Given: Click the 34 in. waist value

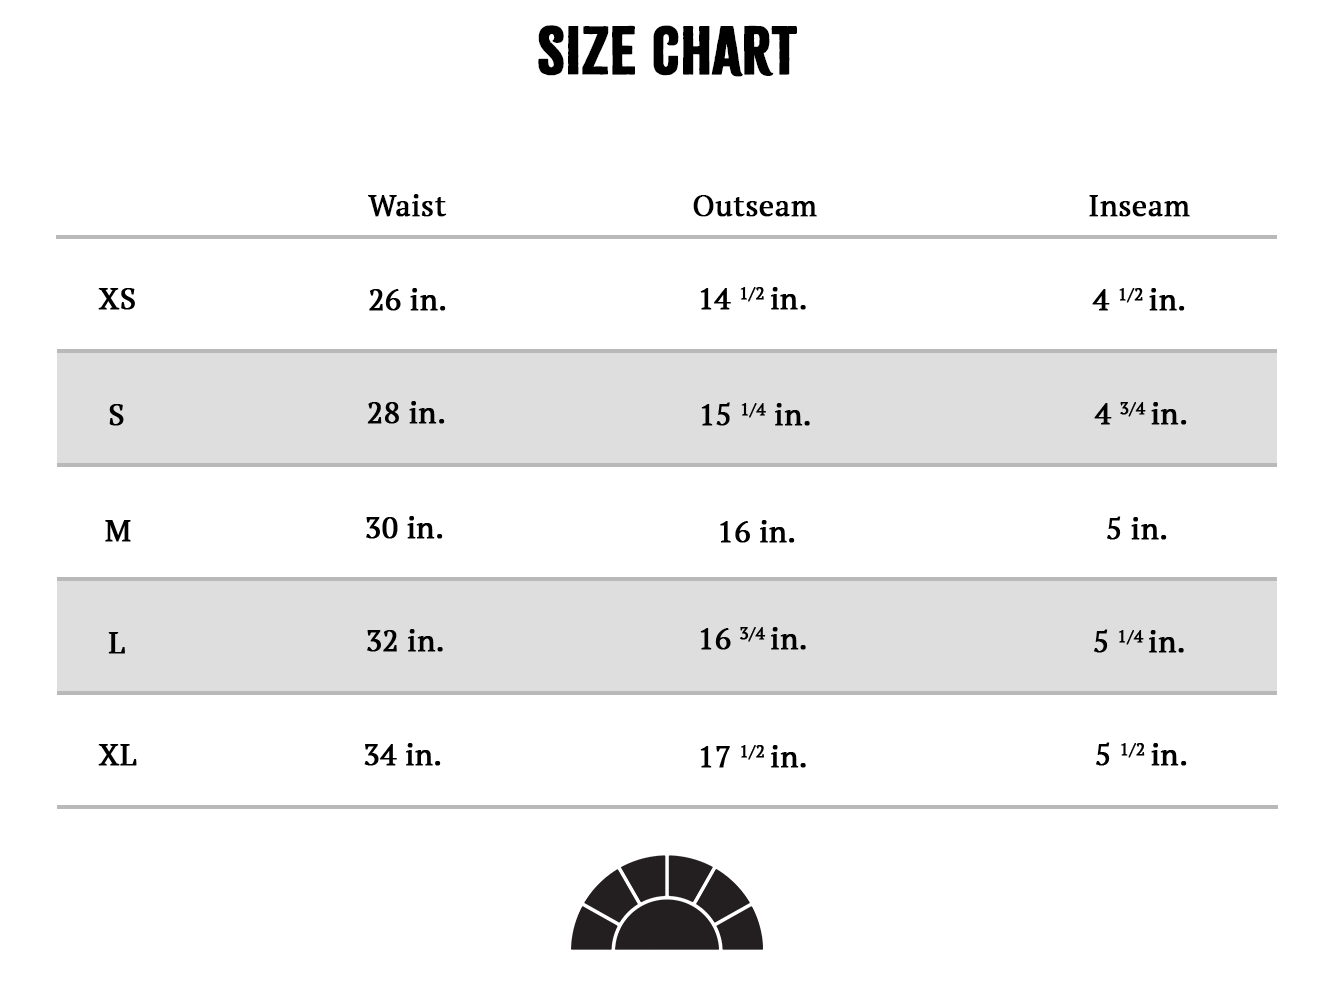Looking at the screenshot, I should [403, 754].
